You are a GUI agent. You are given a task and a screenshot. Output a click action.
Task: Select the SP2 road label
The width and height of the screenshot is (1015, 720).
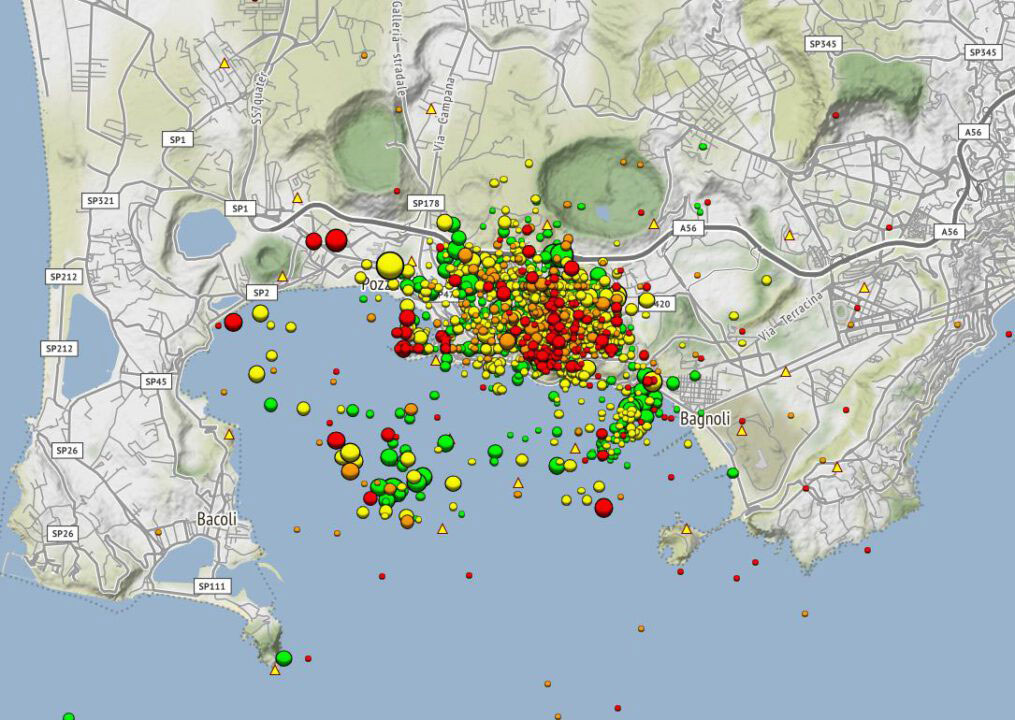tap(261, 293)
